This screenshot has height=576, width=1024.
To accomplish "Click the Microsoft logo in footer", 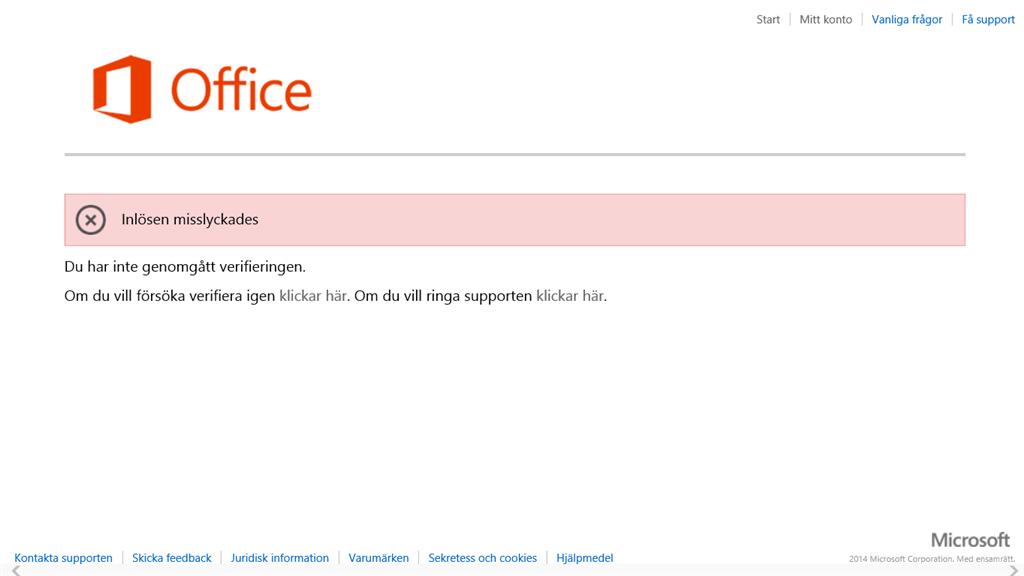I will click(970, 540).
